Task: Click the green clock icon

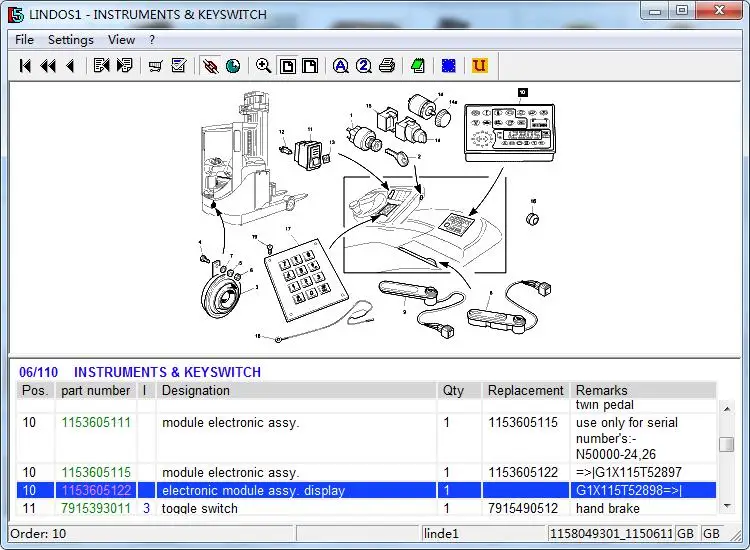Action: point(233,66)
